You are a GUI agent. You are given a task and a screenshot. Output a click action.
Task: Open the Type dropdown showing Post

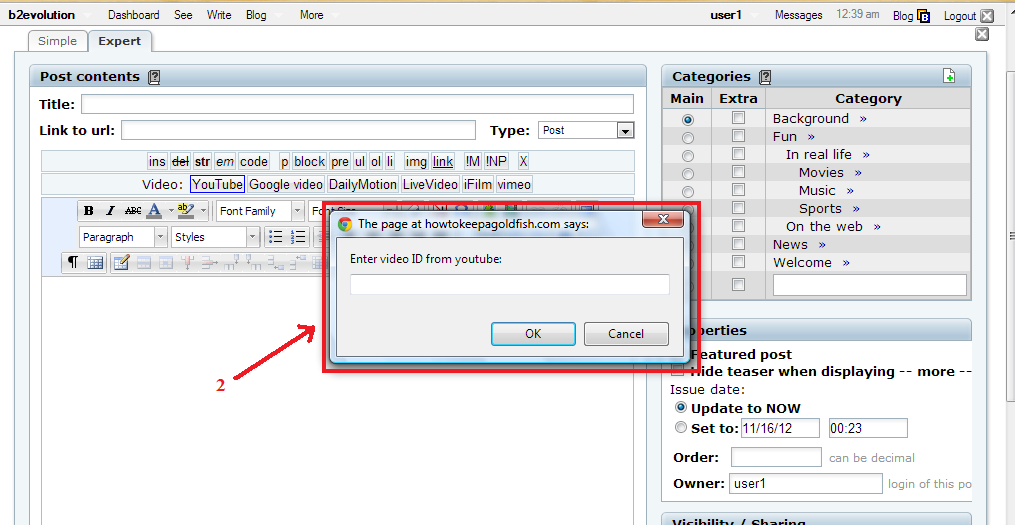586,130
